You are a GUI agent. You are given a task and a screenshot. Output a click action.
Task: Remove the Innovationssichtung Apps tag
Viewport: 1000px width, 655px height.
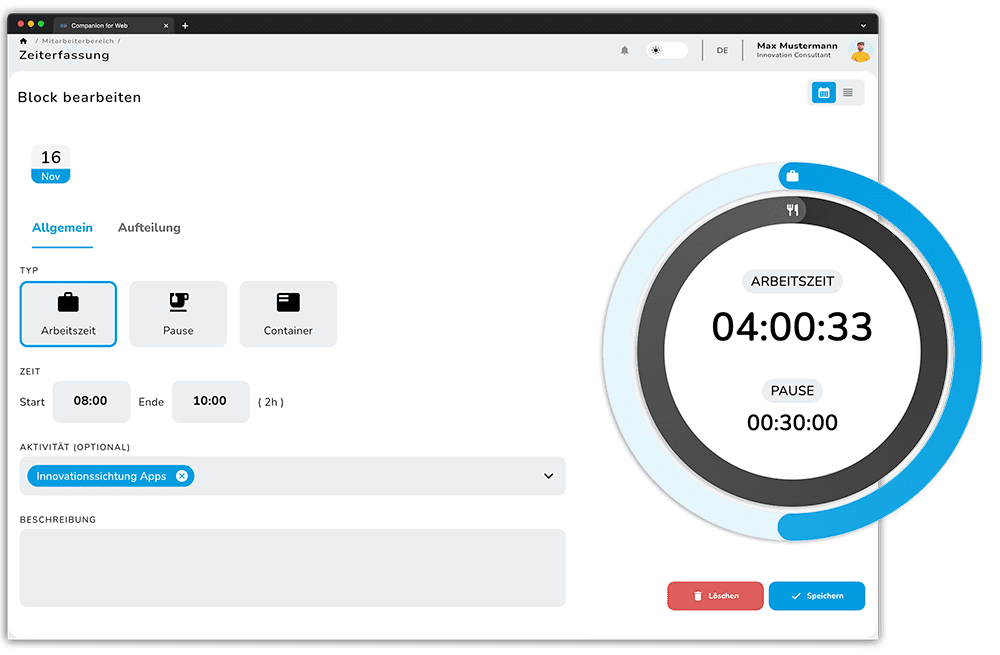coord(181,476)
